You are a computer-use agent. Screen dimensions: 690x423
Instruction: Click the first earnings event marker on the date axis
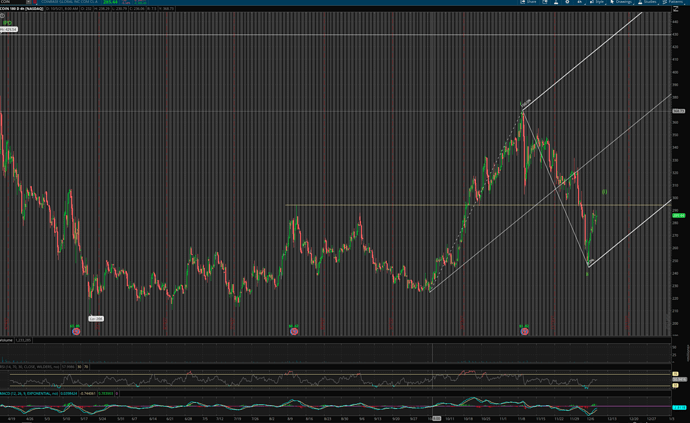pos(76,331)
